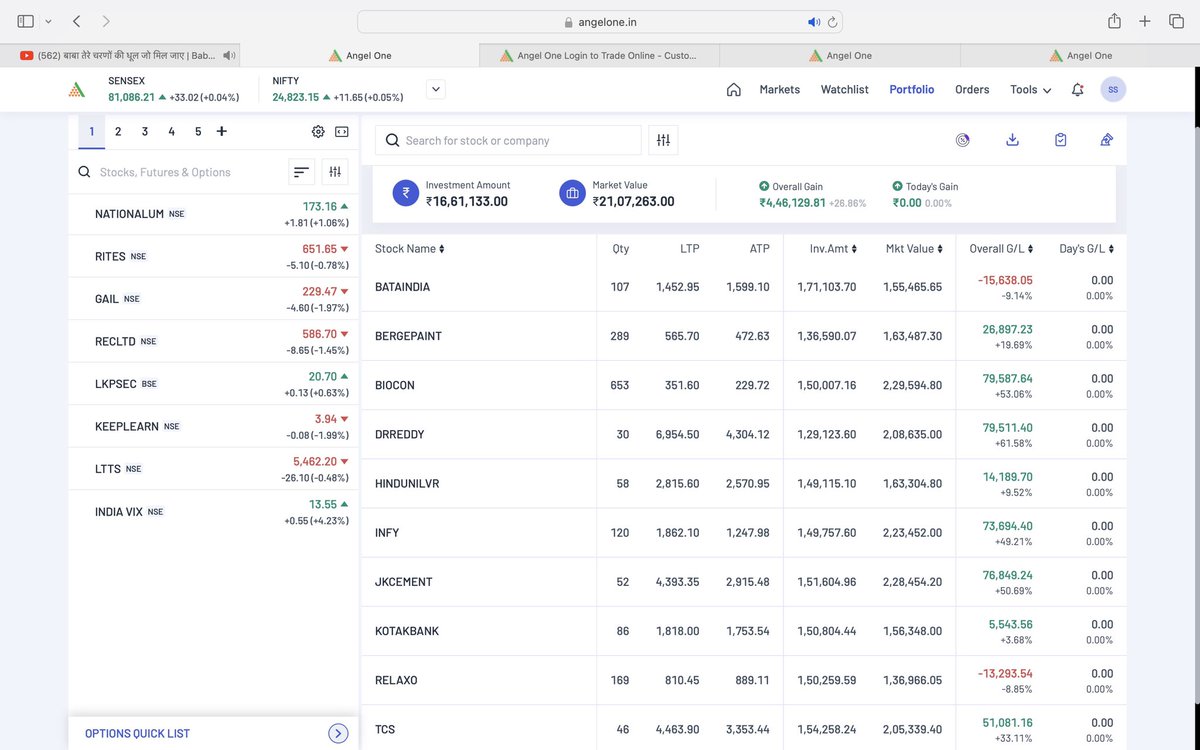
Task: Add a new watchlist with plus
Action: click(222, 131)
